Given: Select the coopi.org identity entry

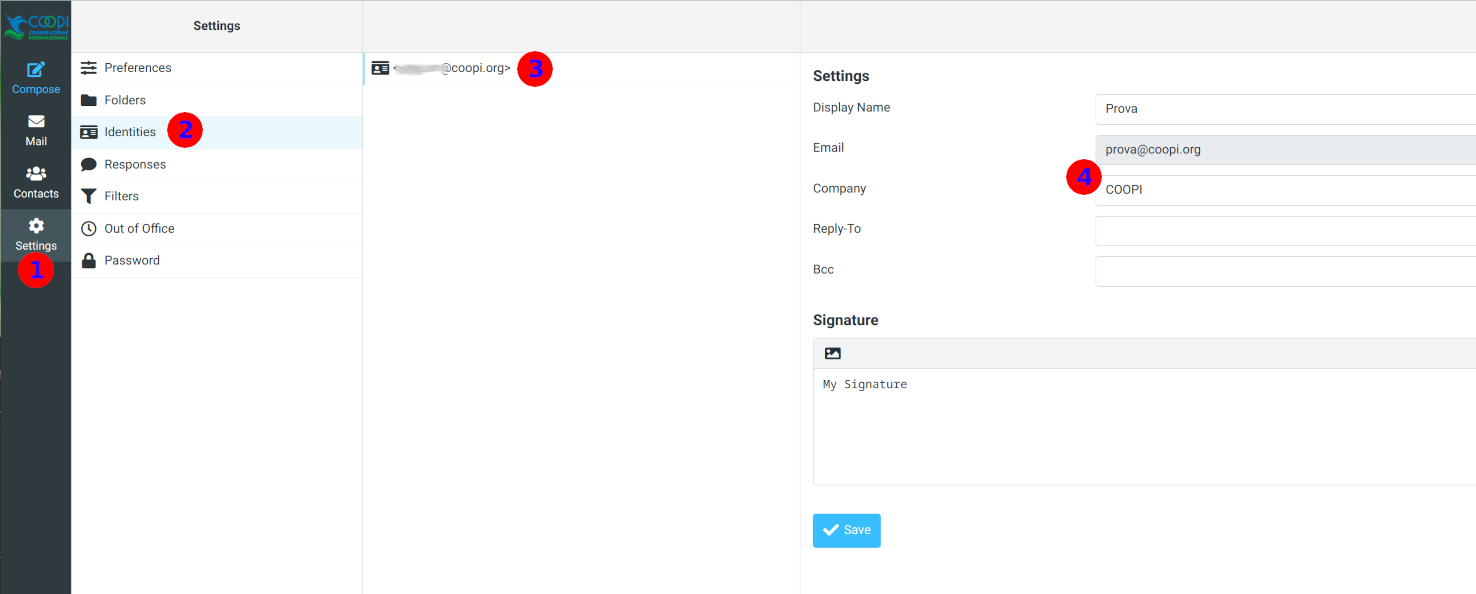Looking at the screenshot, I should click(x=452, y=68).
